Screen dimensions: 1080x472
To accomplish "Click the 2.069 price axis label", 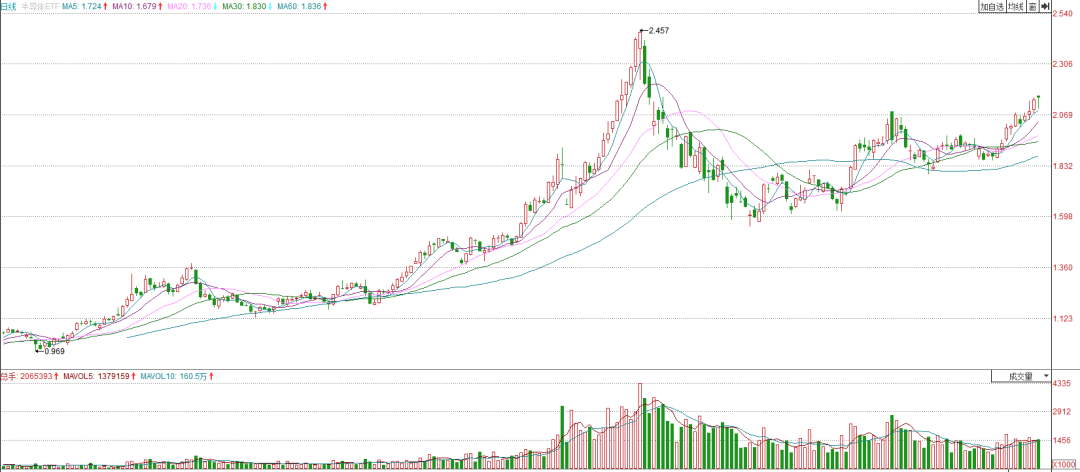I will (x=1063, y=115).
